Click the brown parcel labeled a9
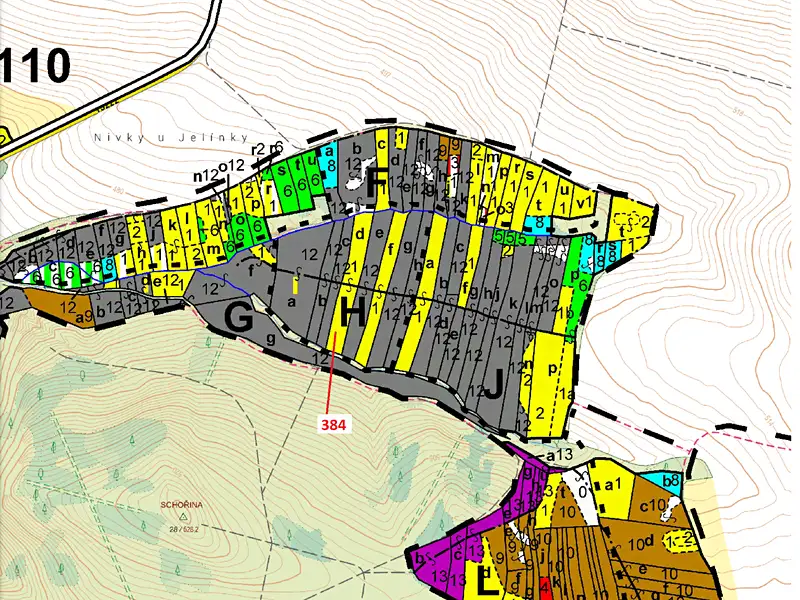Viewport: 800px width, 600px height. click(x=61, y=308)
